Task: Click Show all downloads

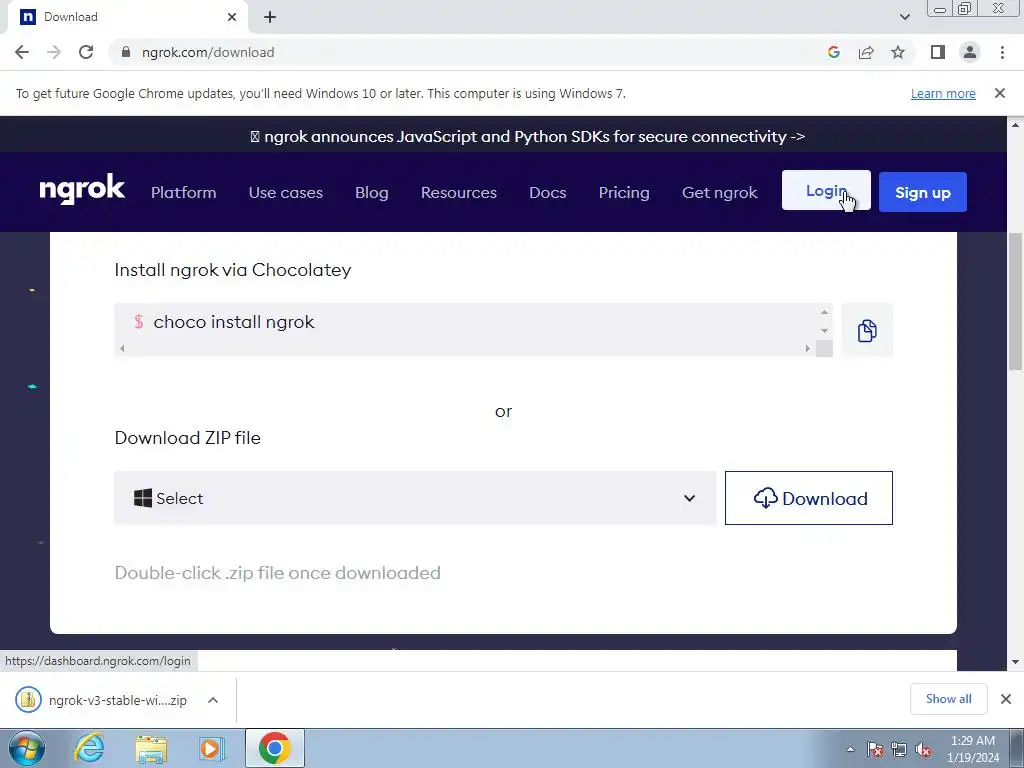Action: tap(948, 699)
